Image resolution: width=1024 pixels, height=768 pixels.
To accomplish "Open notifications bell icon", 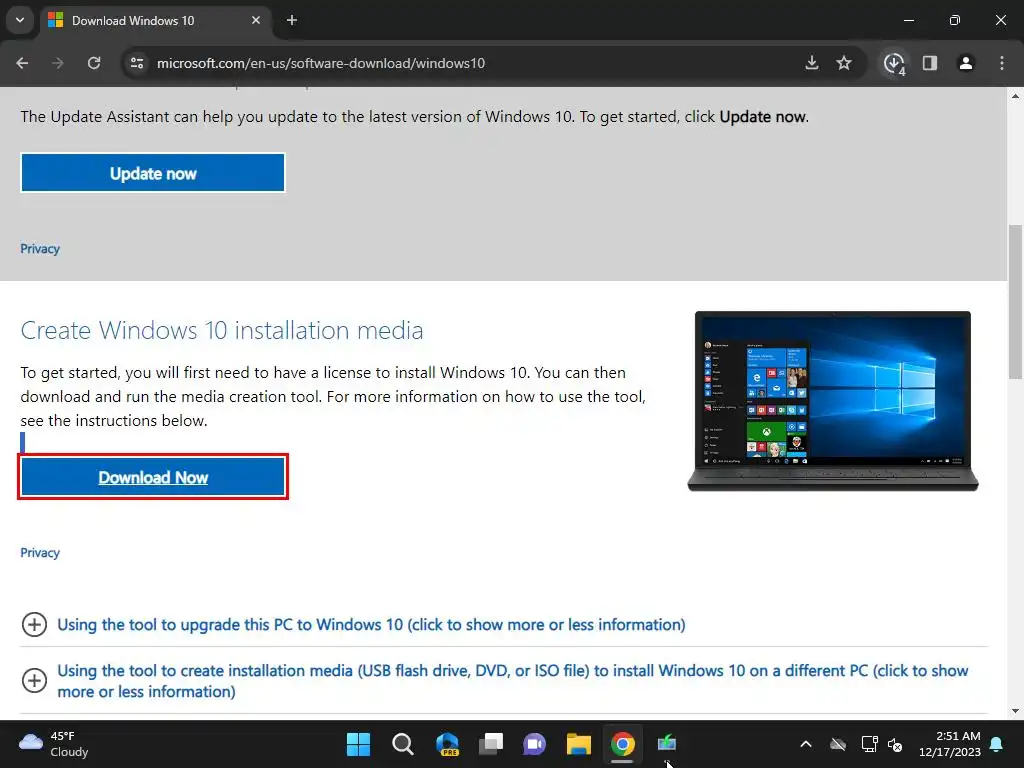I will pyautogui.click(x=997, y=744).
